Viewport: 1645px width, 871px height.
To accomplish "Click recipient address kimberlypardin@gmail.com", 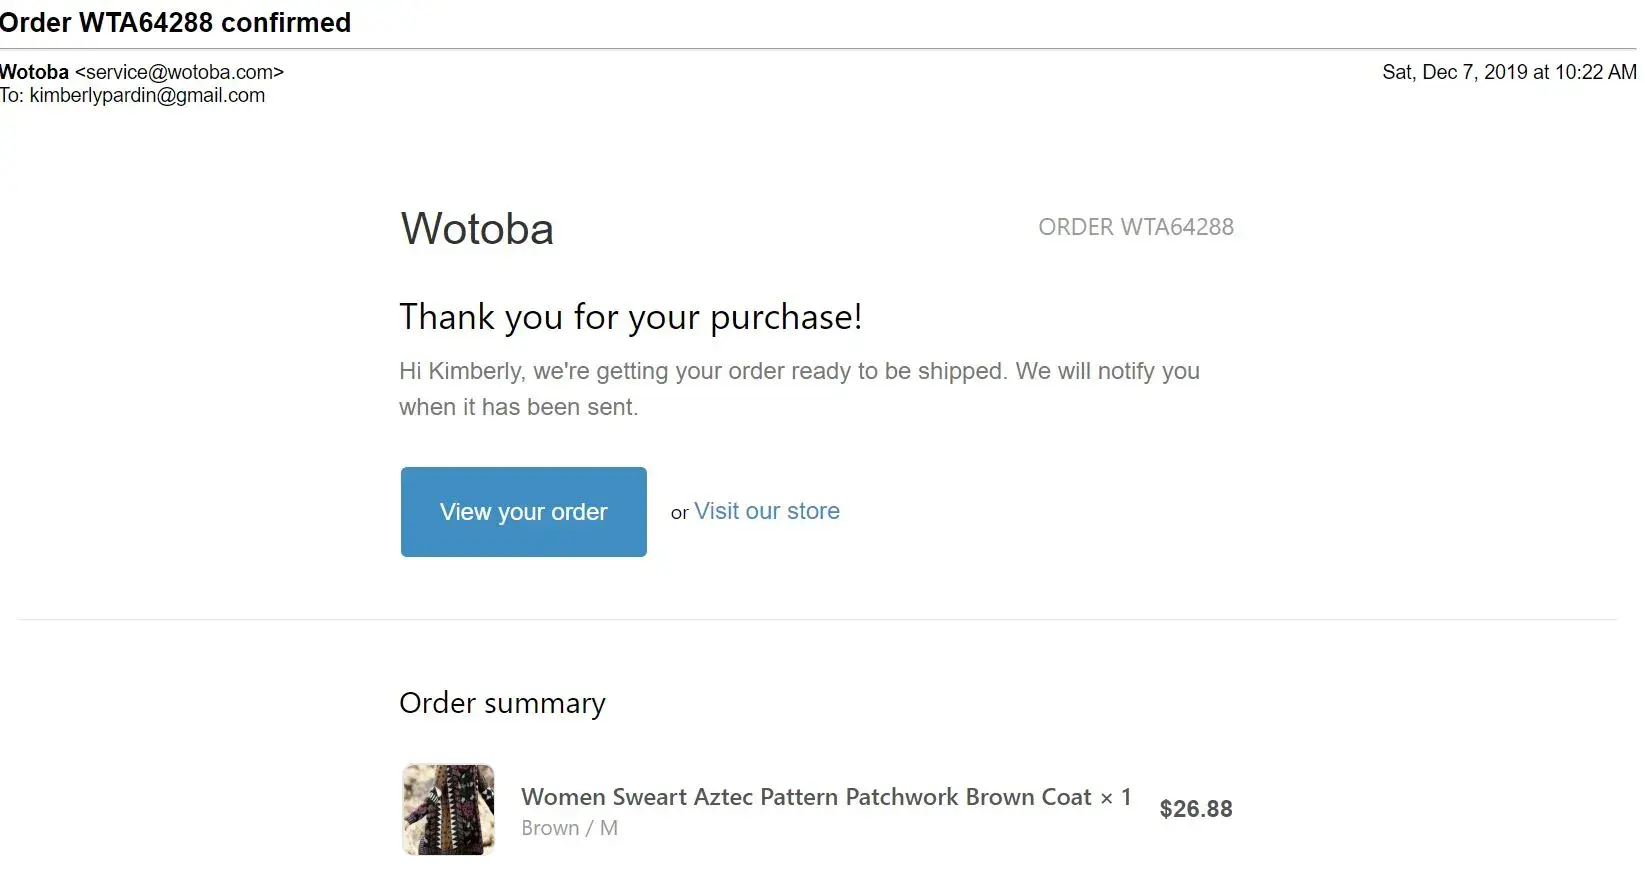I will click(x=147, y=96).
